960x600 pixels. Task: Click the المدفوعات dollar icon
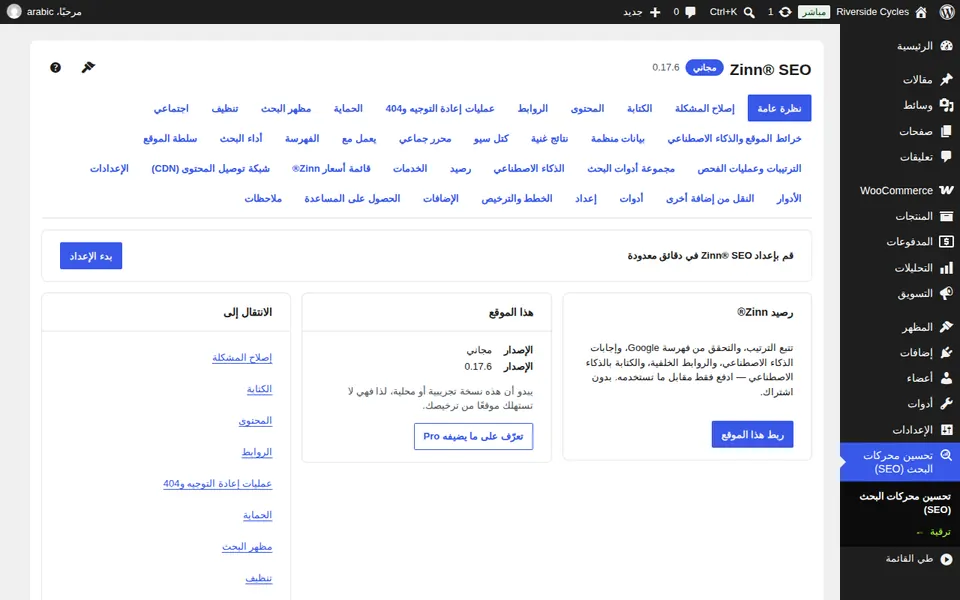[x=947, y=242]
